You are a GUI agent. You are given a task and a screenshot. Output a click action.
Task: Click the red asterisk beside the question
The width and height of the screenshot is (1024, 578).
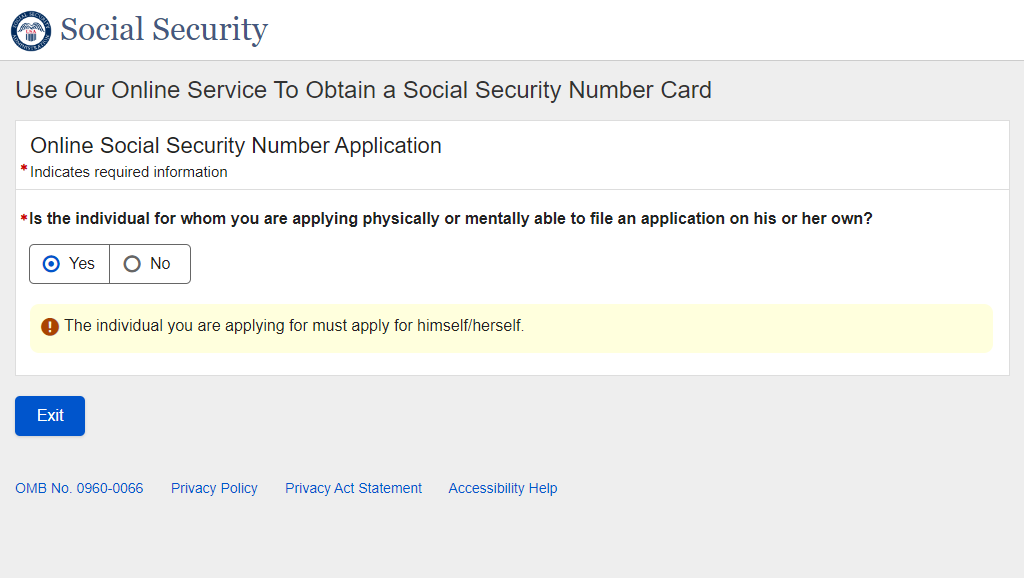tap(24, 219)
